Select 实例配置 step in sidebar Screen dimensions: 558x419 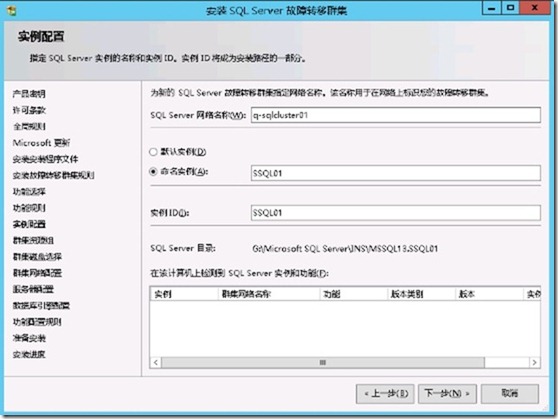29,224
